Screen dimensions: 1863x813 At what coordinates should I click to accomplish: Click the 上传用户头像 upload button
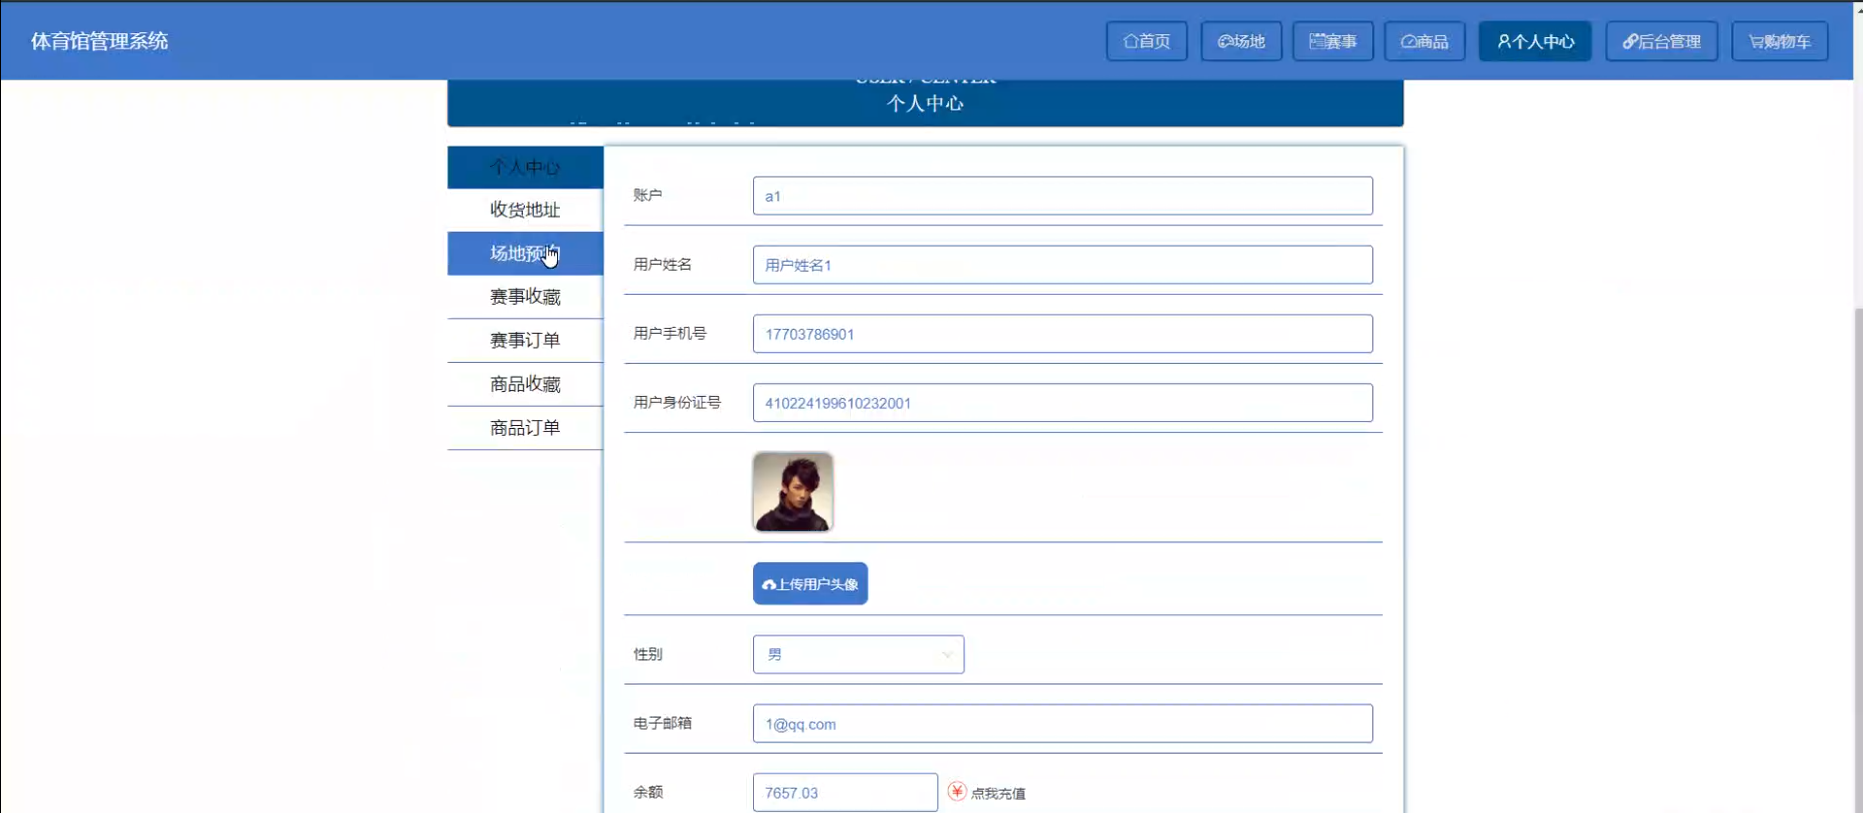click(810, 584)
